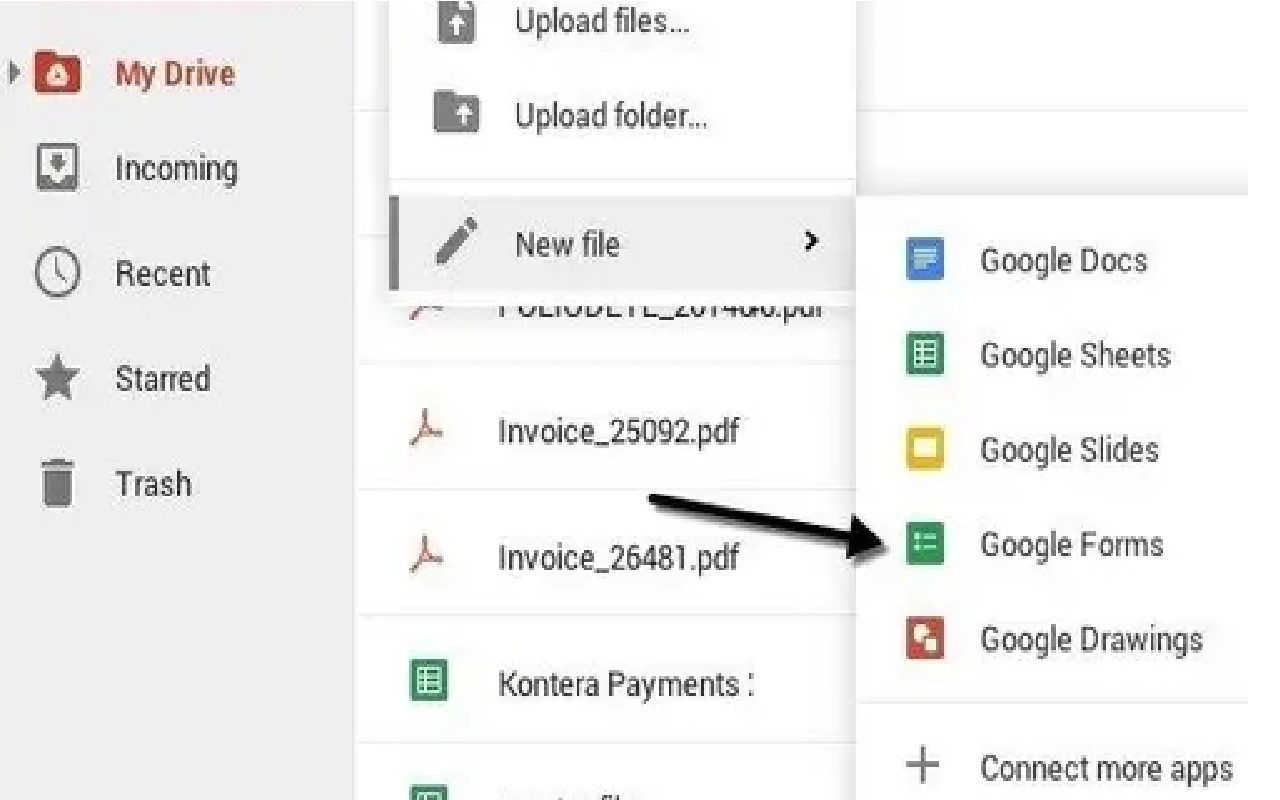
Task: Click the New file pencil icon
Action: pos(457,242)
